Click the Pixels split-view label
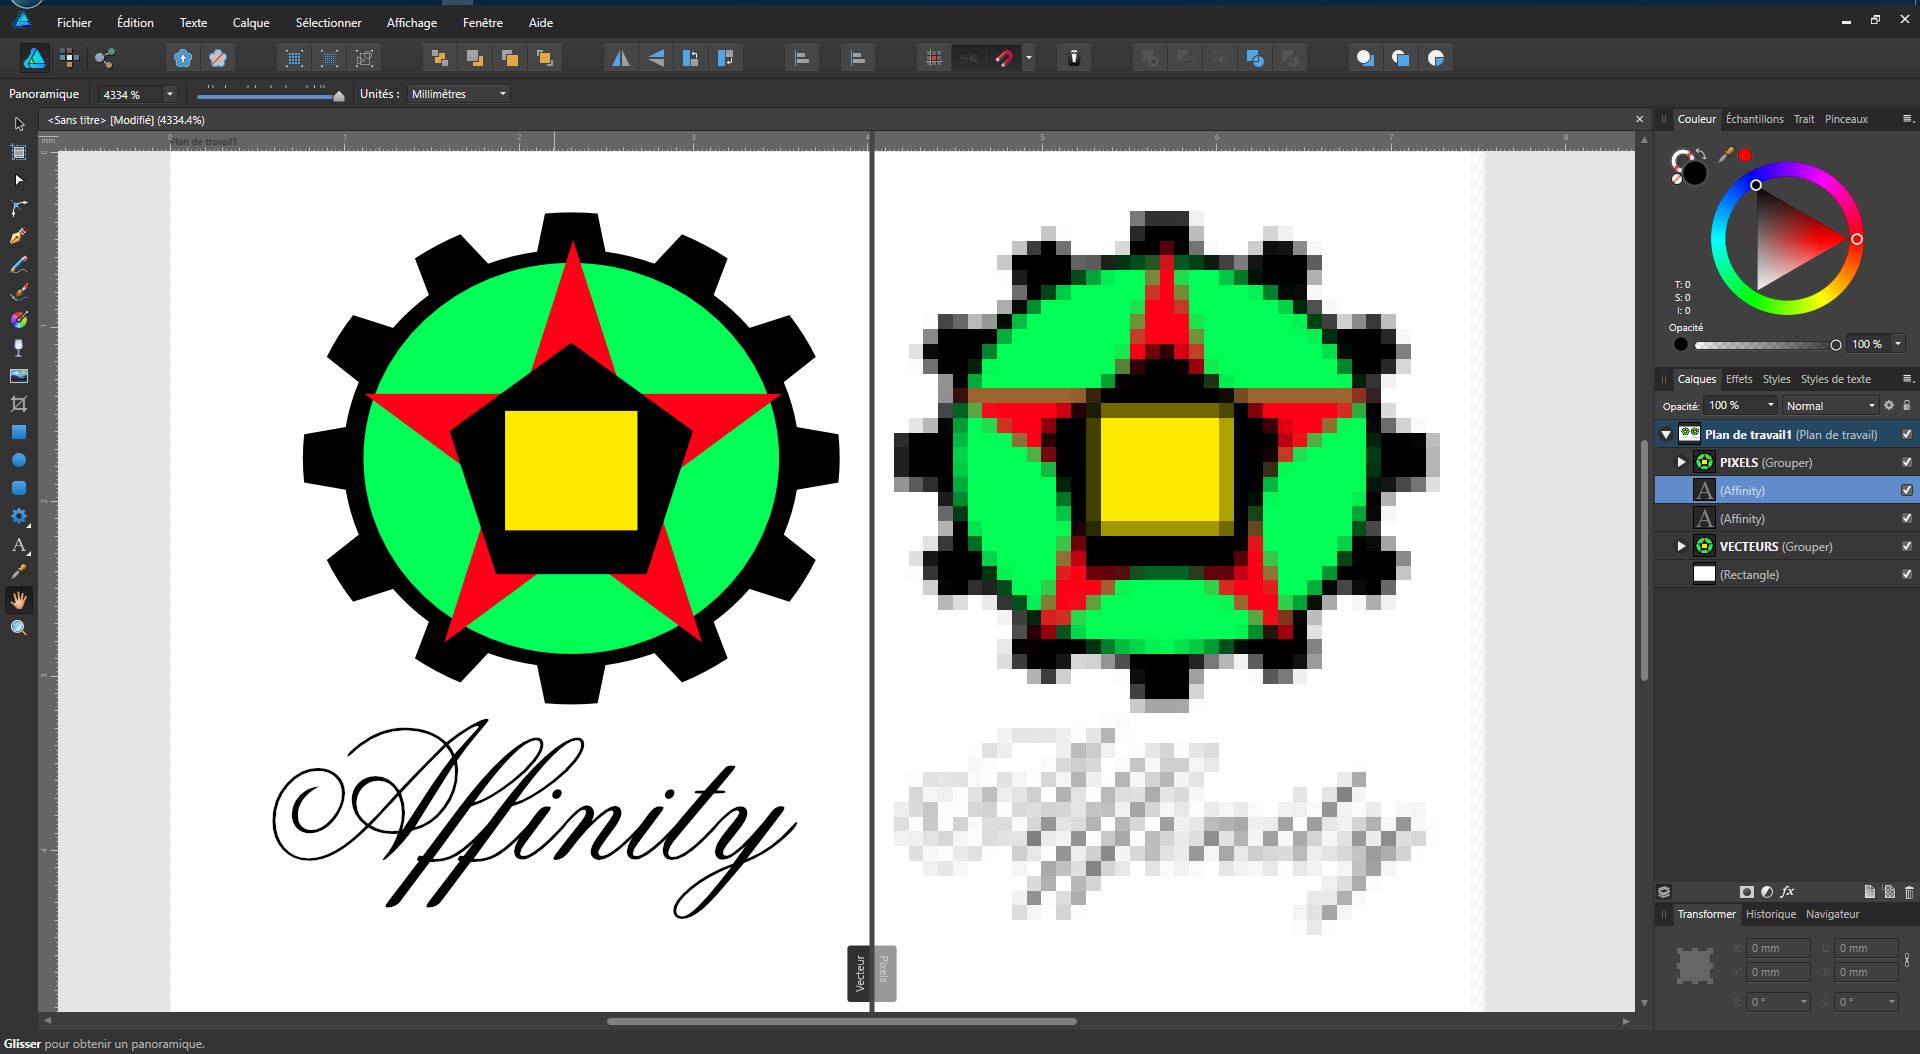This screenshot has height=1054, width=1920. tap(884, 973)
